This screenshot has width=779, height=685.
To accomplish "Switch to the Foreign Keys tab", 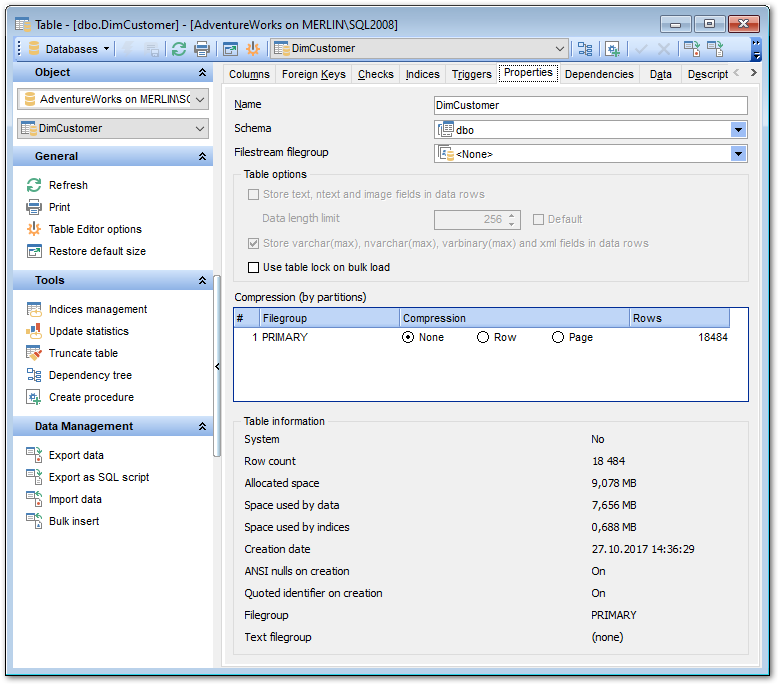I will point(313,74).
